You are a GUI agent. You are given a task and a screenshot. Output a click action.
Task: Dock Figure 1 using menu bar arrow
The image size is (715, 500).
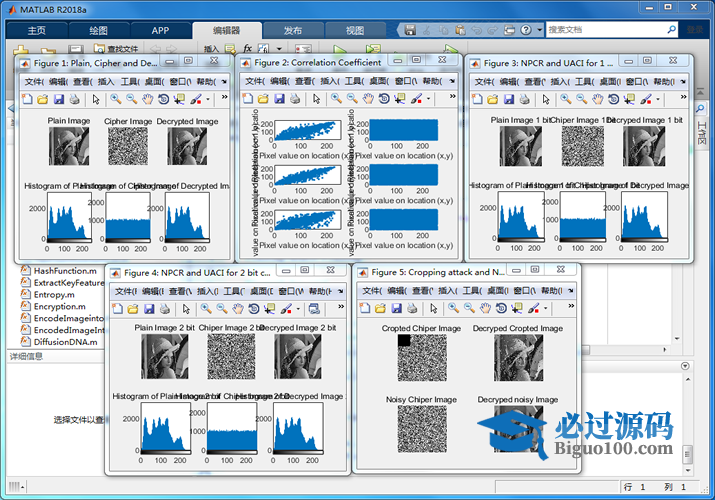[224, 82]
